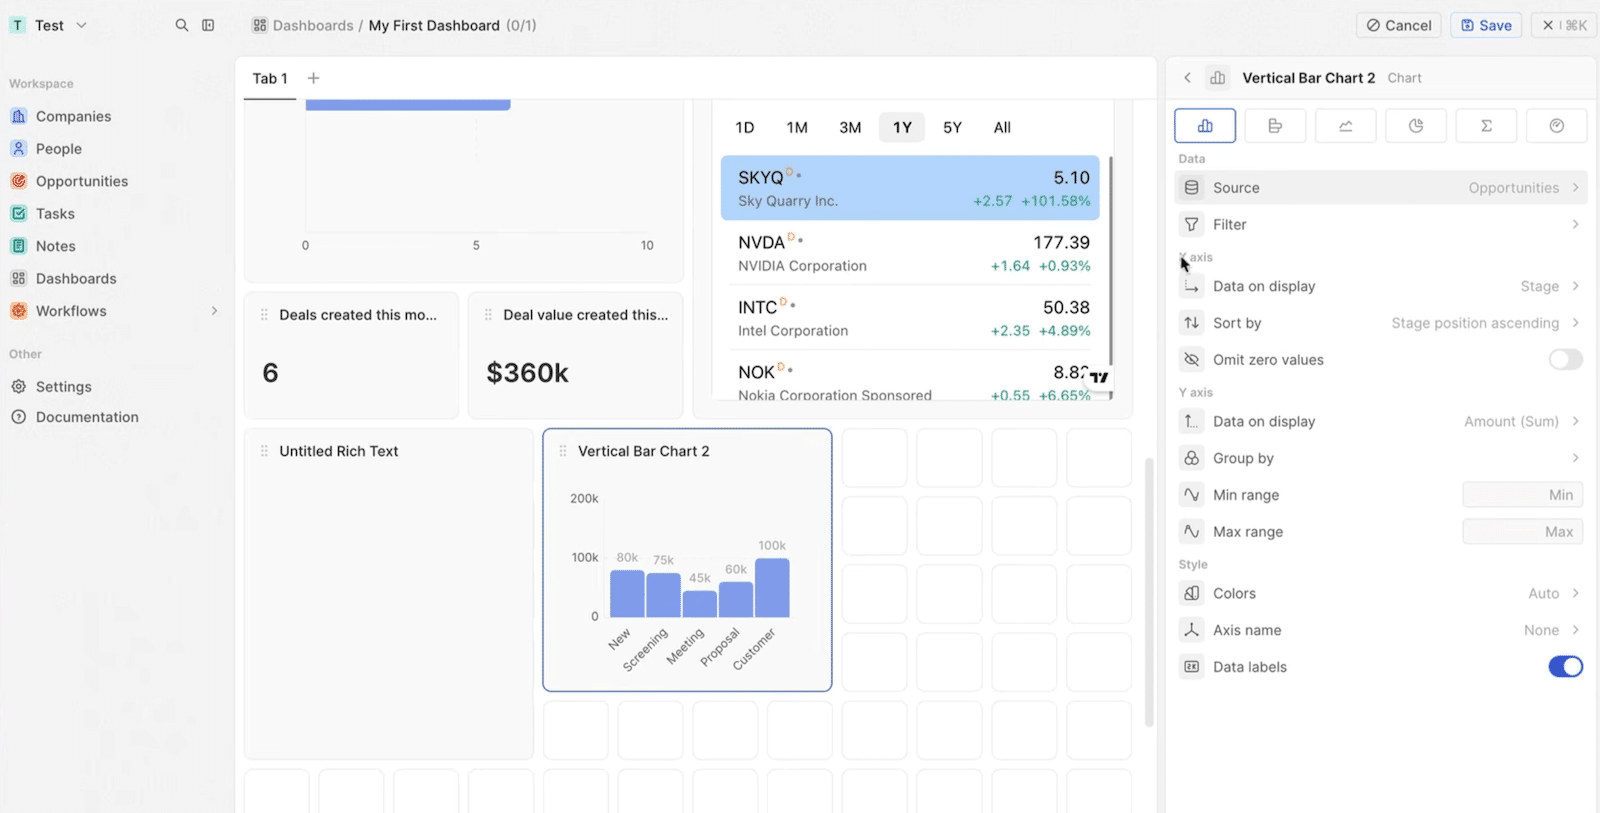
Task: Select the All time range
Action: [x=1002, y=127]
